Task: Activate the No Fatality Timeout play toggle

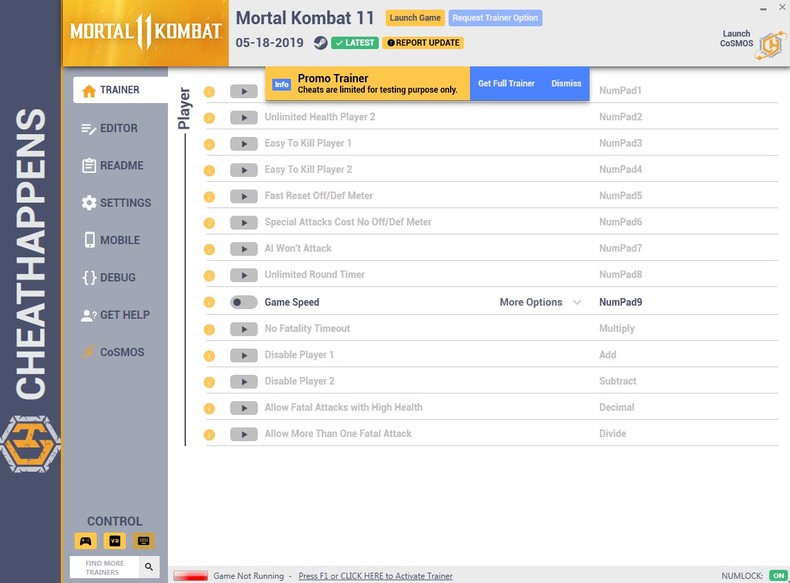Action: pos(244,329)
